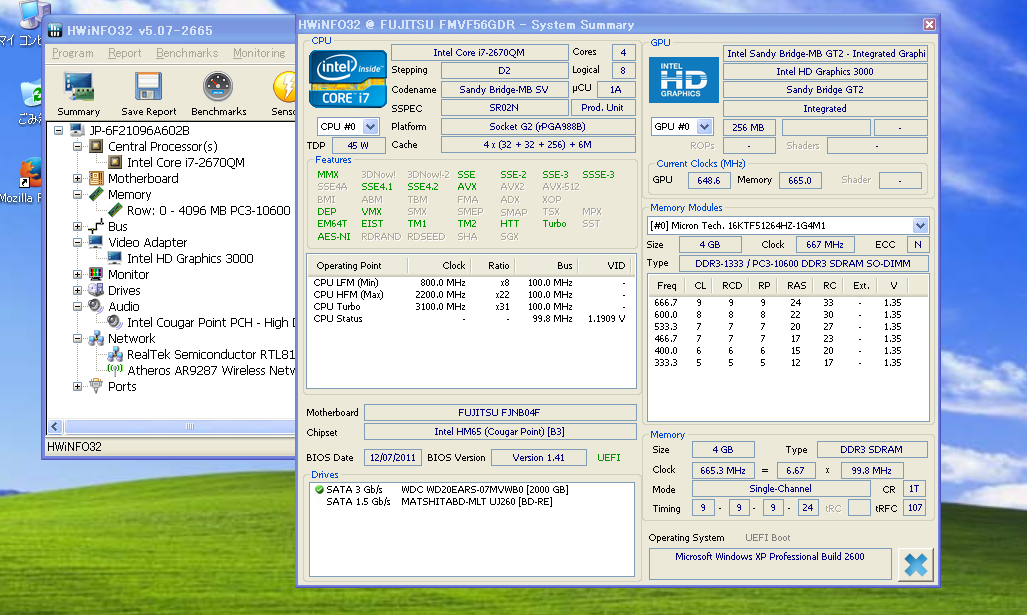
Task: Launch the Benchmarks gauge toolbar icon
Action: coord(218,87)
